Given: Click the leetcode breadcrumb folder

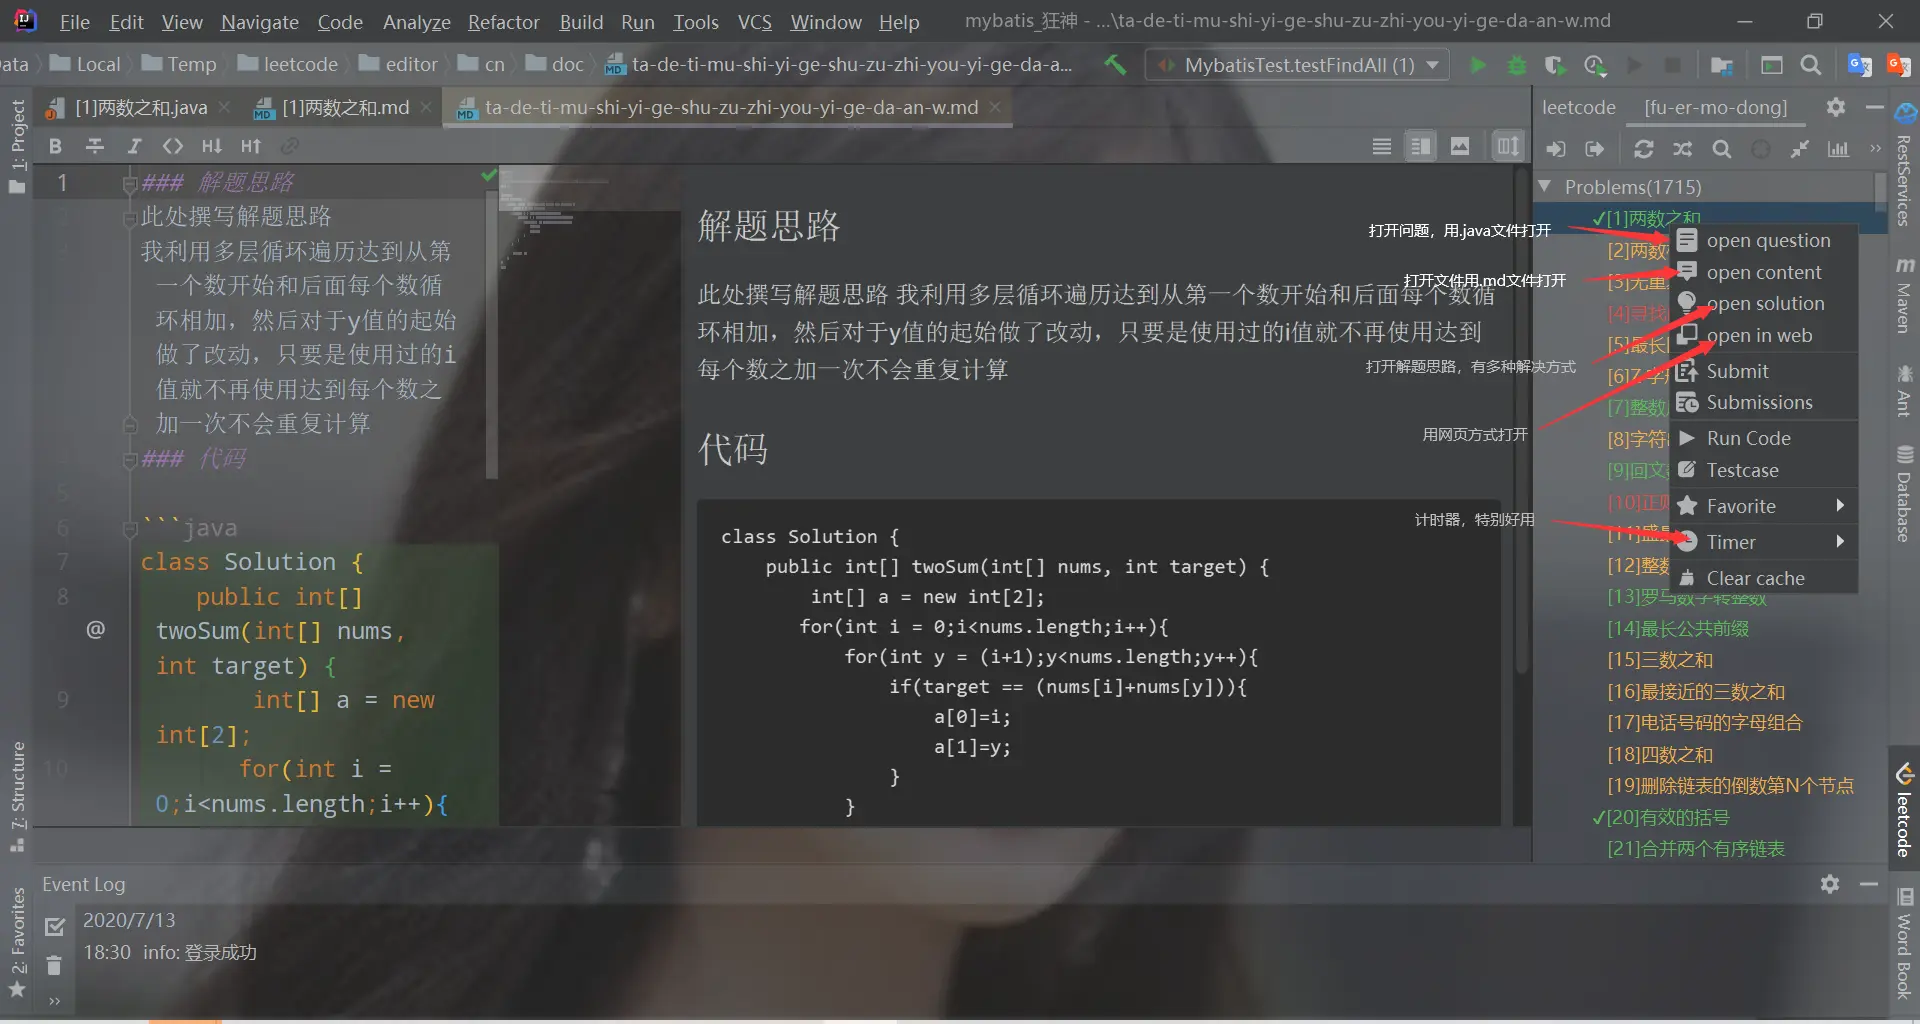Looking at the screenshot, I should (x=288, y=65).
